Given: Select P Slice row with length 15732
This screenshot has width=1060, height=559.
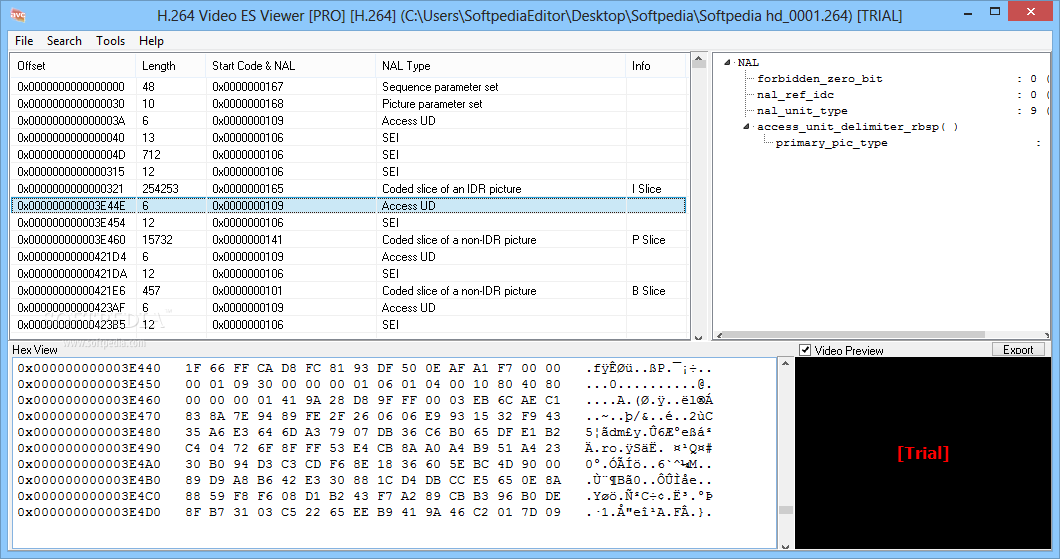Looking at the screenshot, I should 348,239.
